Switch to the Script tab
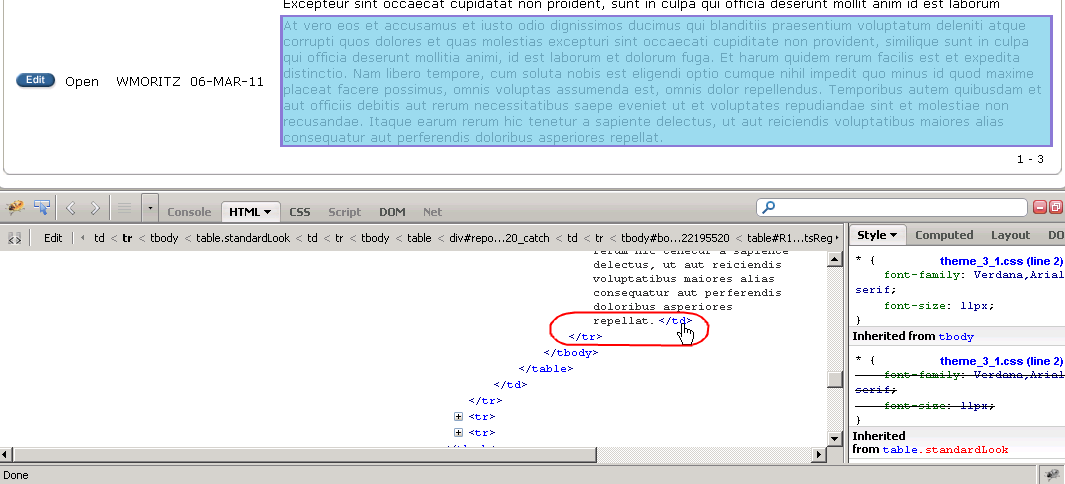This screenshot has width=1065, height=484. pyautogui.click(x=344, y=212)
